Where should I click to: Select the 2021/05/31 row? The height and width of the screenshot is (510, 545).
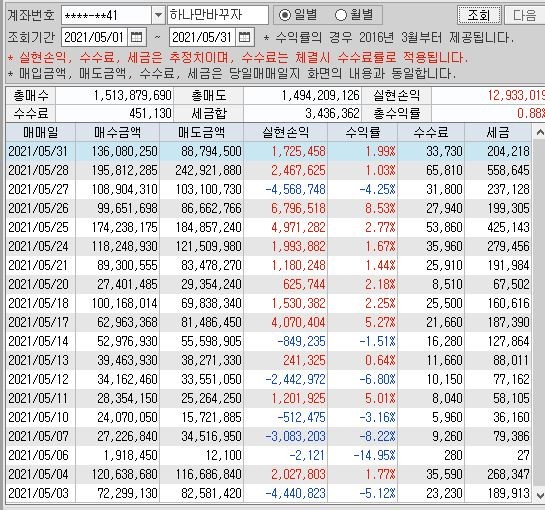(269, 151)
